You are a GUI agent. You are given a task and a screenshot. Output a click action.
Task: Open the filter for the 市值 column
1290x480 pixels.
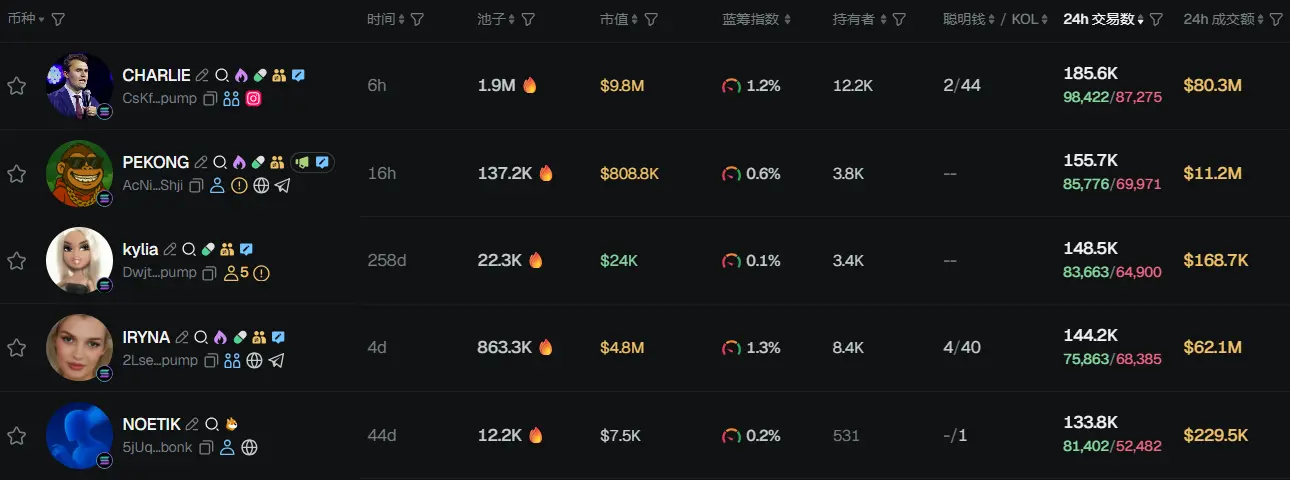[651, 19]
